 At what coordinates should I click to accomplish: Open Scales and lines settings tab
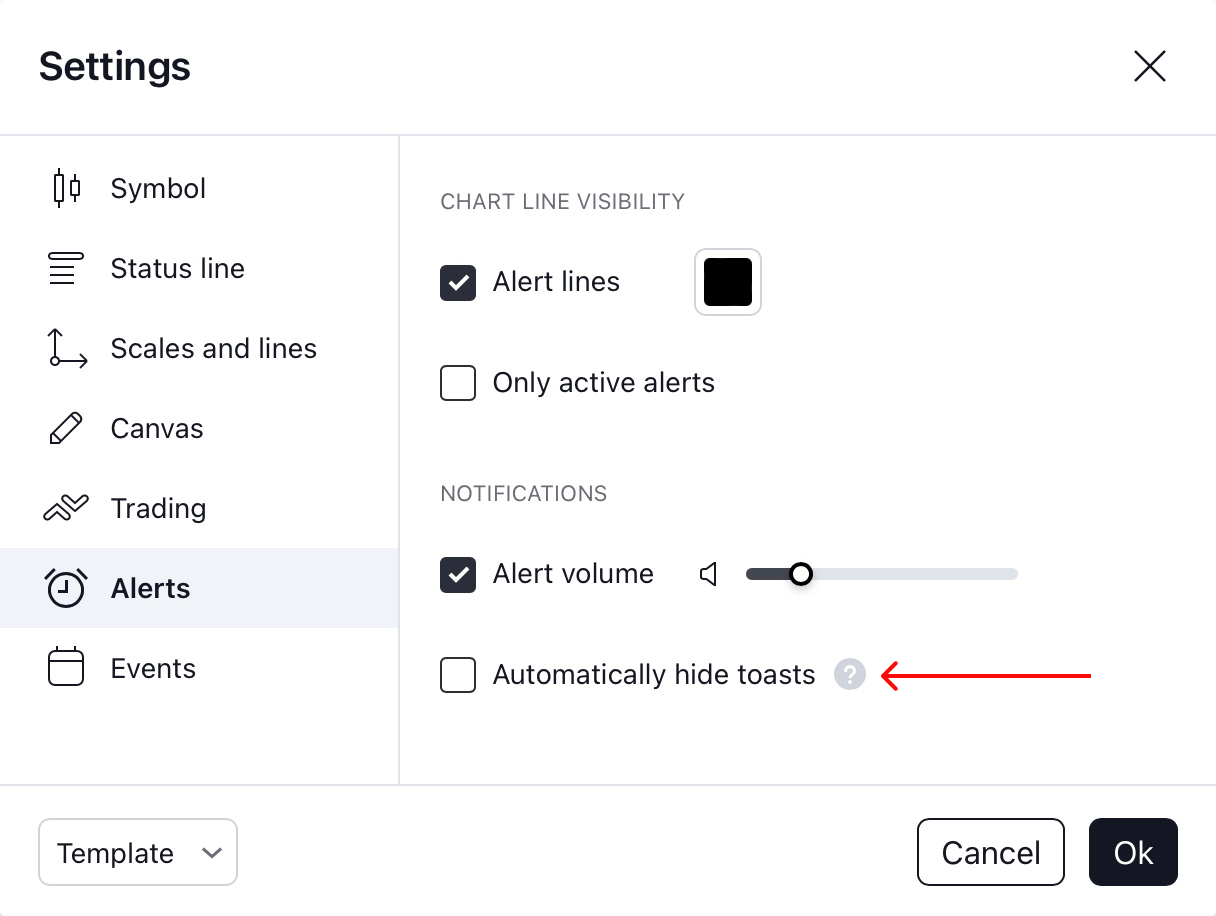click(213, 348)
